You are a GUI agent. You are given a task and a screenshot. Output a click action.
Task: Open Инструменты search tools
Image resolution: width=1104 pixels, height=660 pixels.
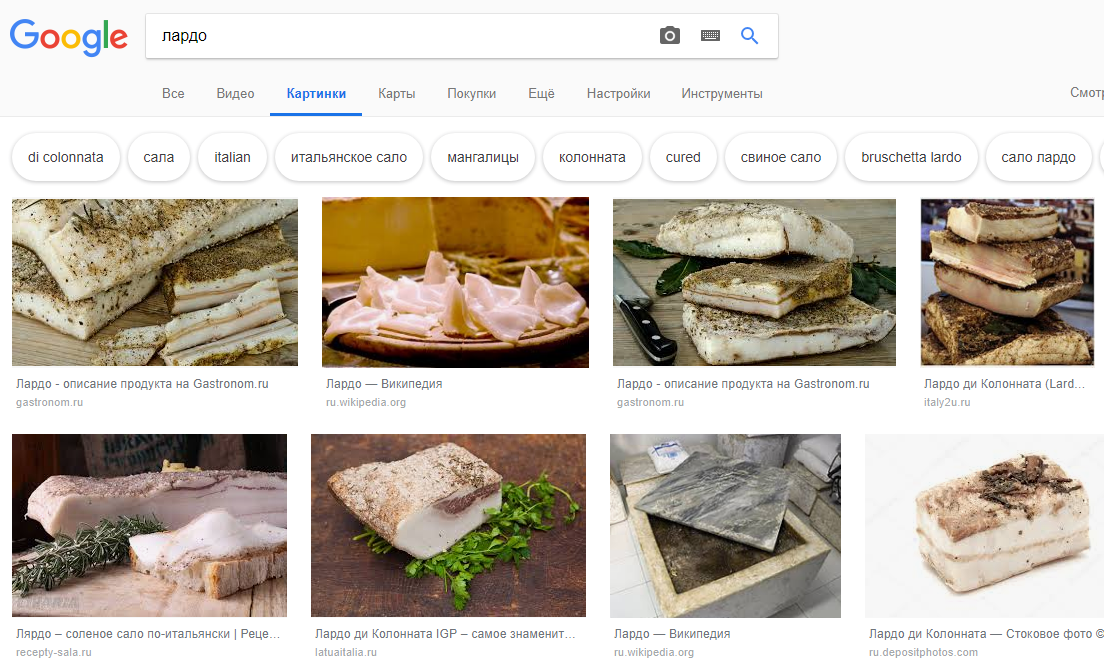pos(722,94)
